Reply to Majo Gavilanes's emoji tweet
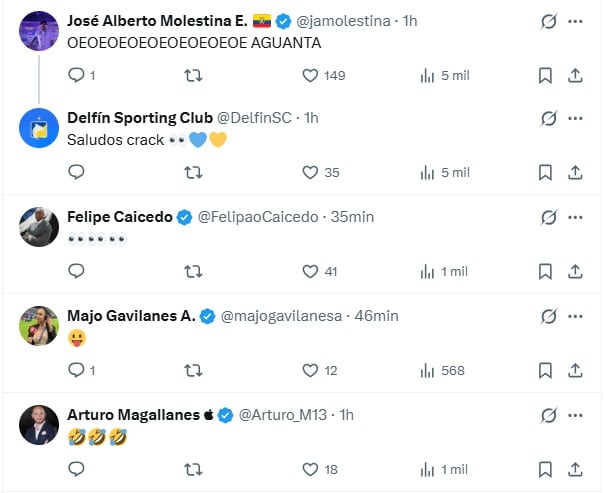This screenshot has height=493, width=605. [x=76, y=370]
